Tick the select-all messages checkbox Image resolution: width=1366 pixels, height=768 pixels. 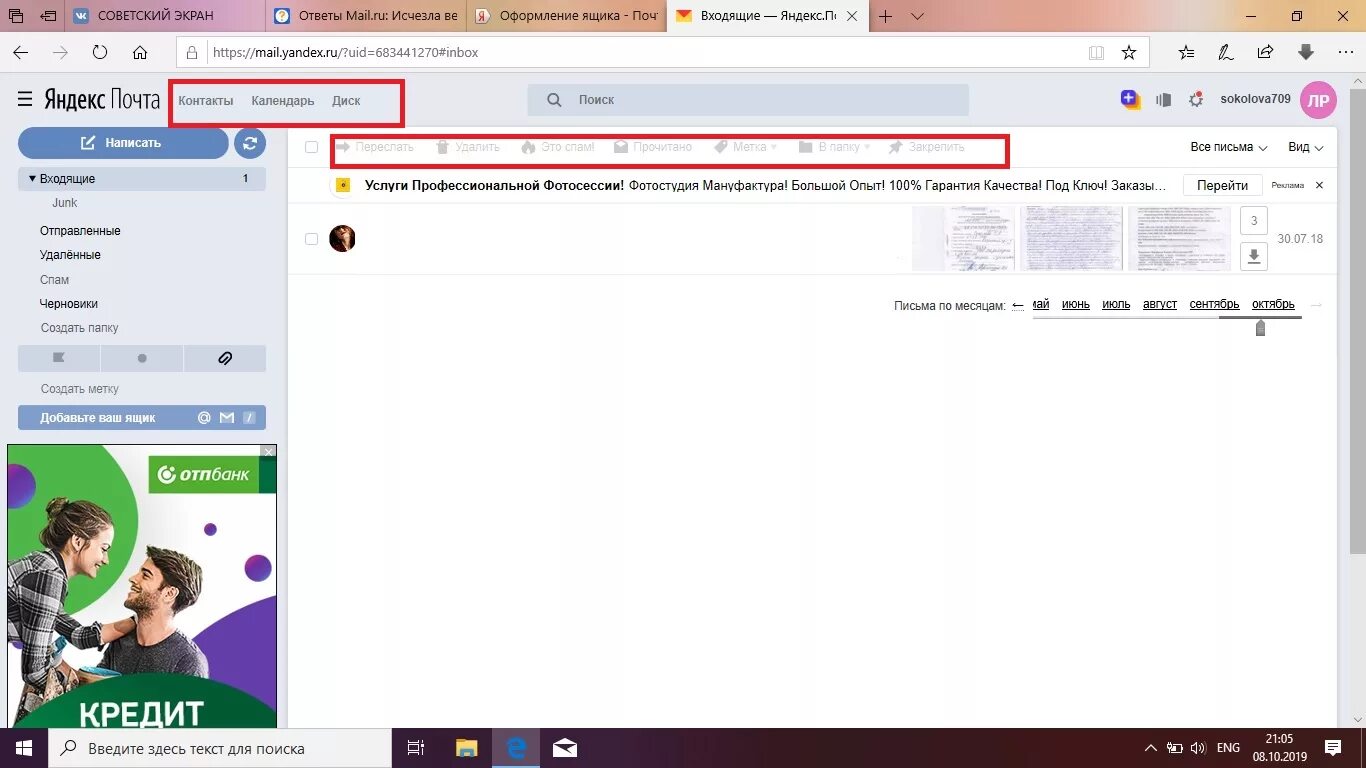311,147
